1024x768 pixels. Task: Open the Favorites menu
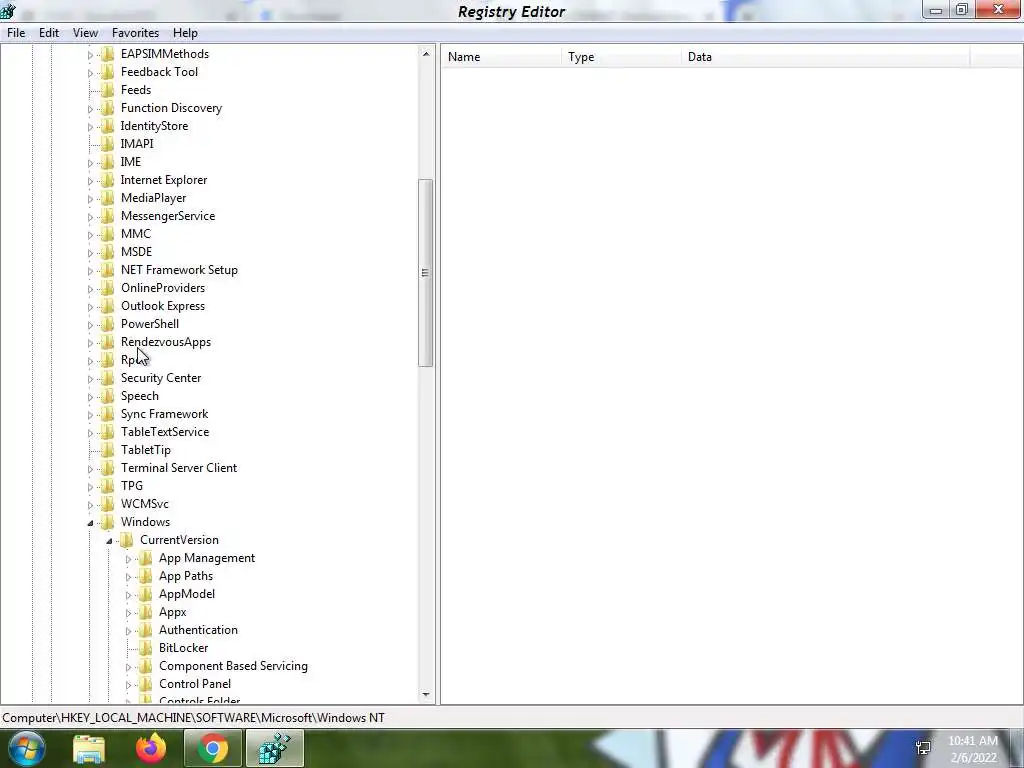(135, 33)
